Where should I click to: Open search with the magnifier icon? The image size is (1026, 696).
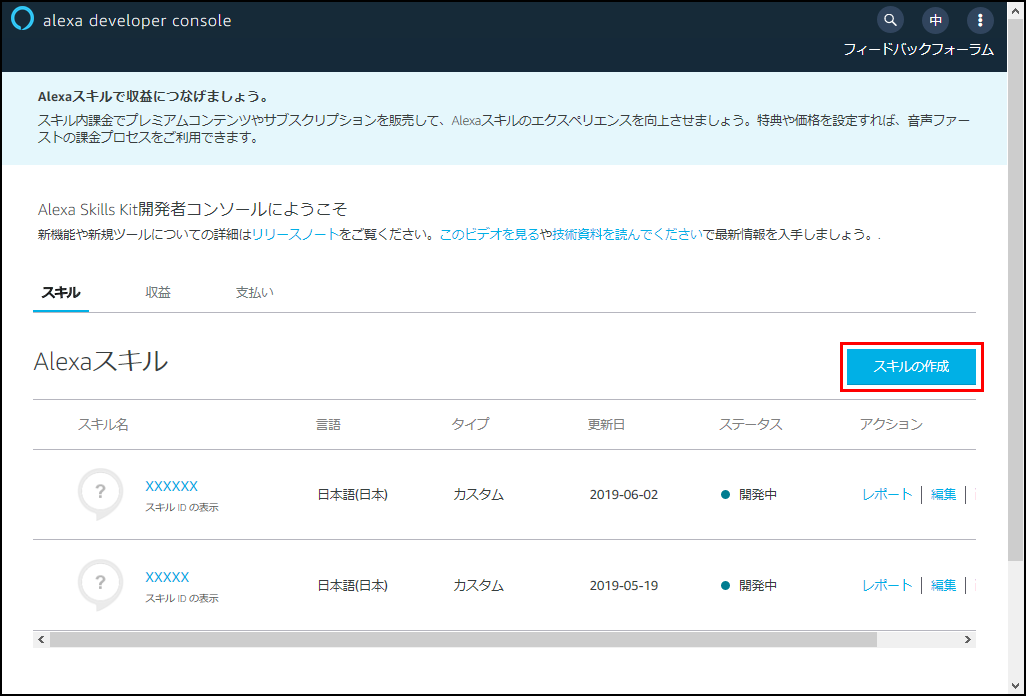(889, 19)
